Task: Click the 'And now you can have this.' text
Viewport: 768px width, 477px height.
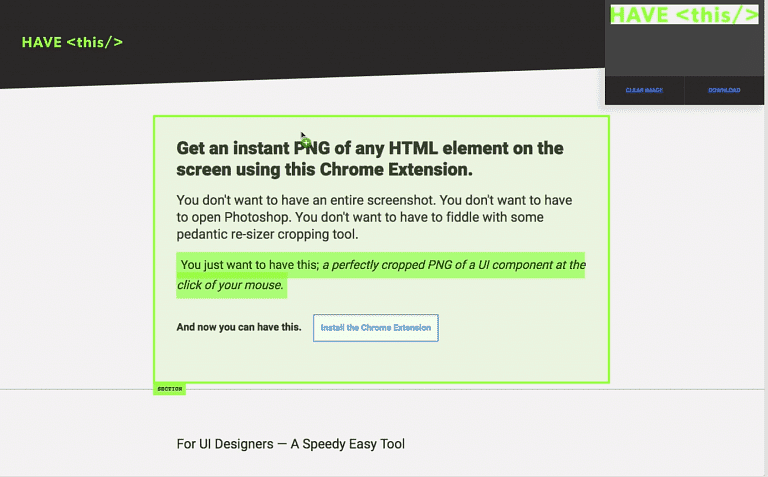Action: (238, 327)
